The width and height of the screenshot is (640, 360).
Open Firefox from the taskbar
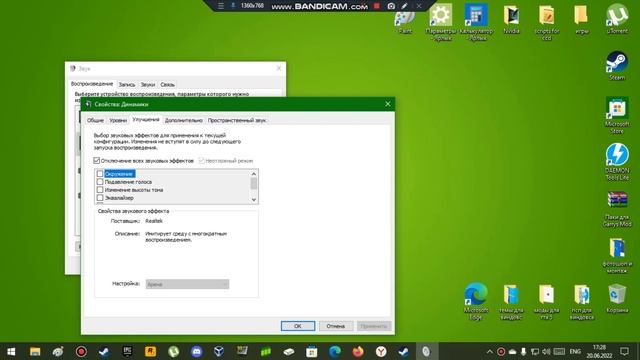(x=358, y=351)
